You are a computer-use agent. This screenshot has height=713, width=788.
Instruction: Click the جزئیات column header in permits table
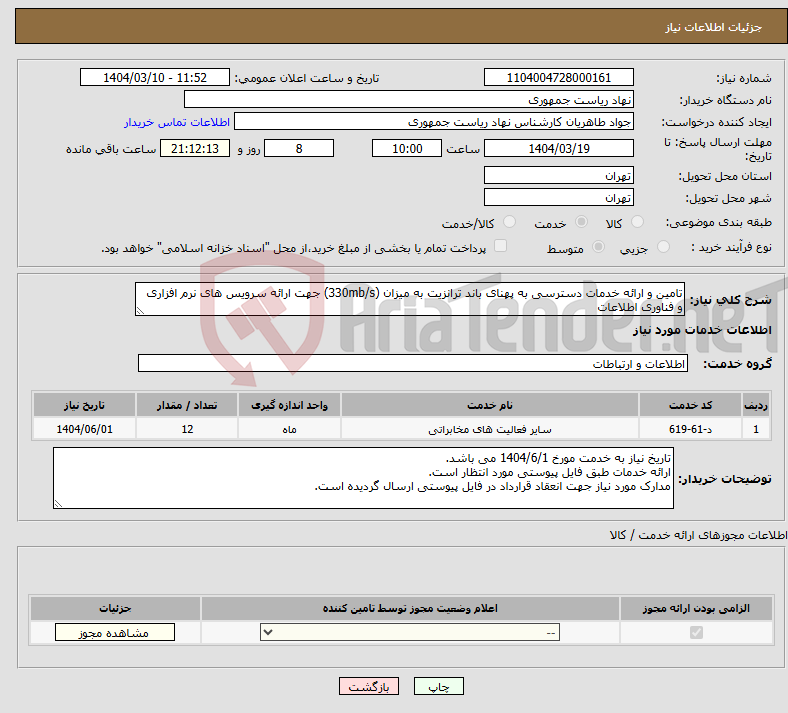click(x=115, y=608)
